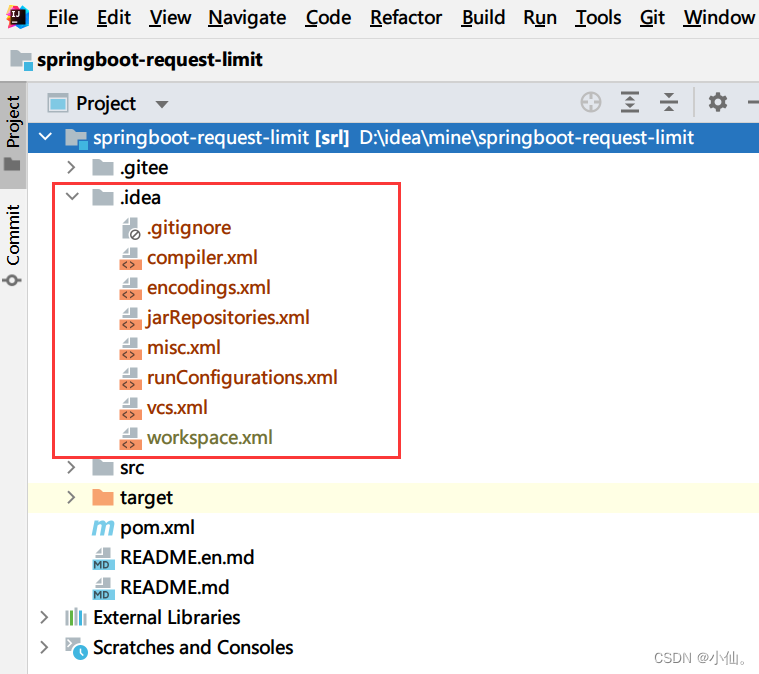Click the orange target folder icon
The width and height of the screenshot is (759, 674).
click(x=103, y=497)
